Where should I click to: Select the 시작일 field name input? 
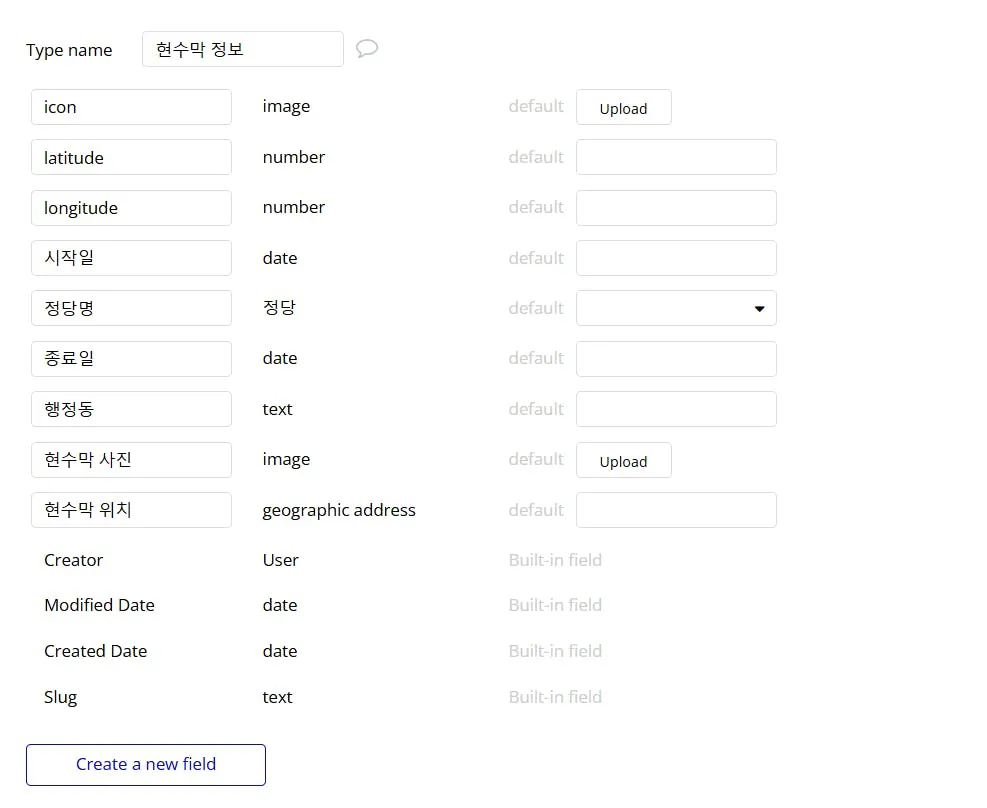(131, 258)
